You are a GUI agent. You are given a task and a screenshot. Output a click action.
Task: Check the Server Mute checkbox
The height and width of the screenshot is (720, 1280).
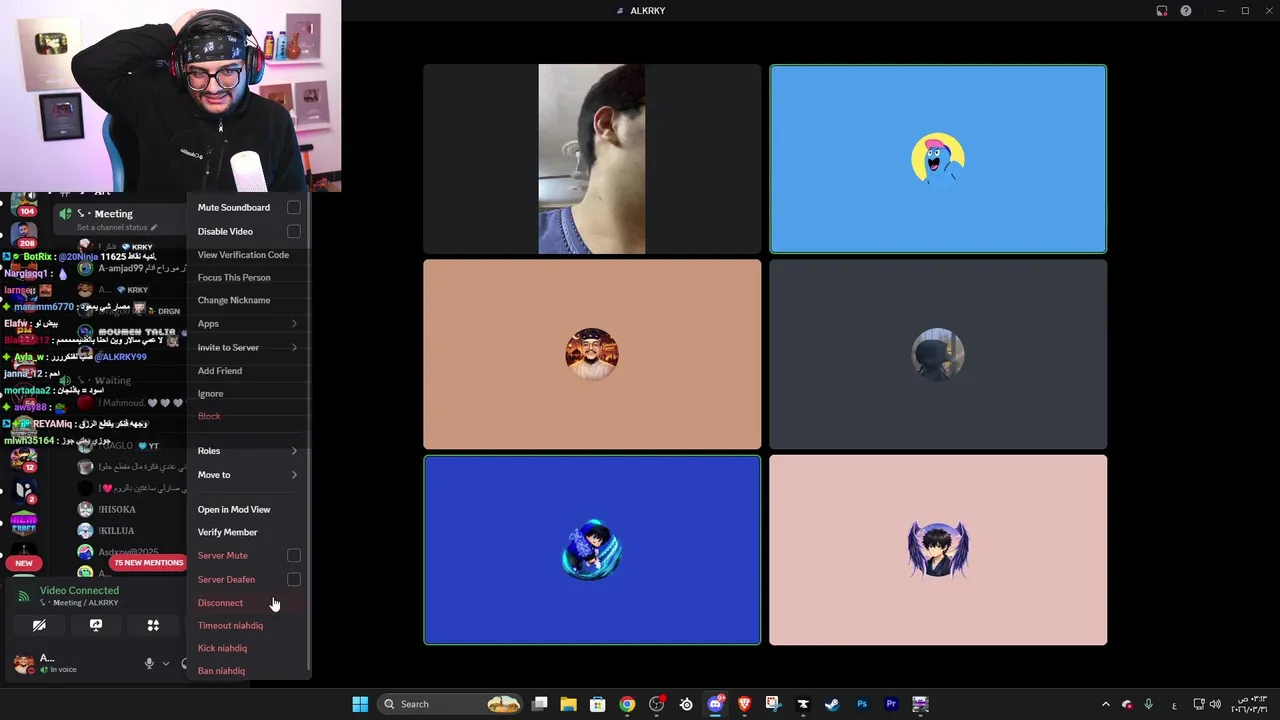[294, 555]
